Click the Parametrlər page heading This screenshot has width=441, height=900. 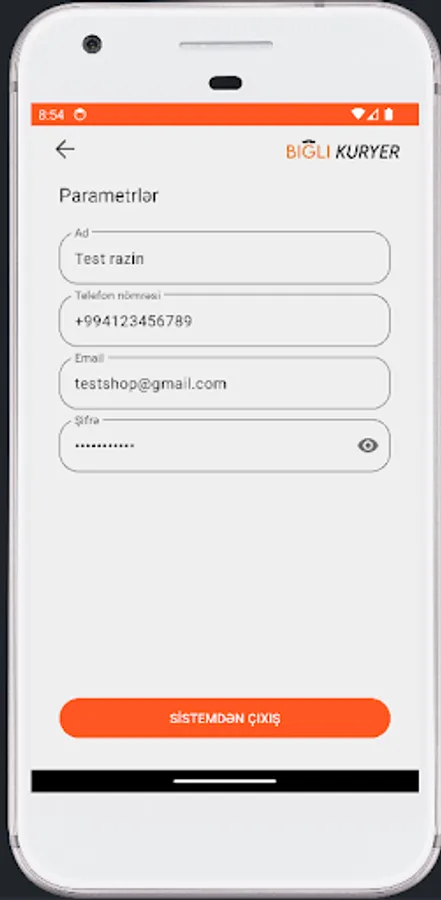[109, 196]
